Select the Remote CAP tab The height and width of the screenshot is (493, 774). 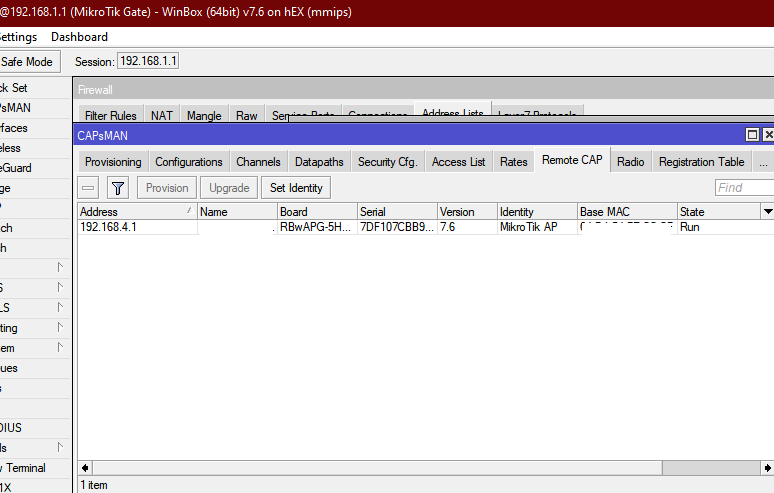click(x=572, y=160)
